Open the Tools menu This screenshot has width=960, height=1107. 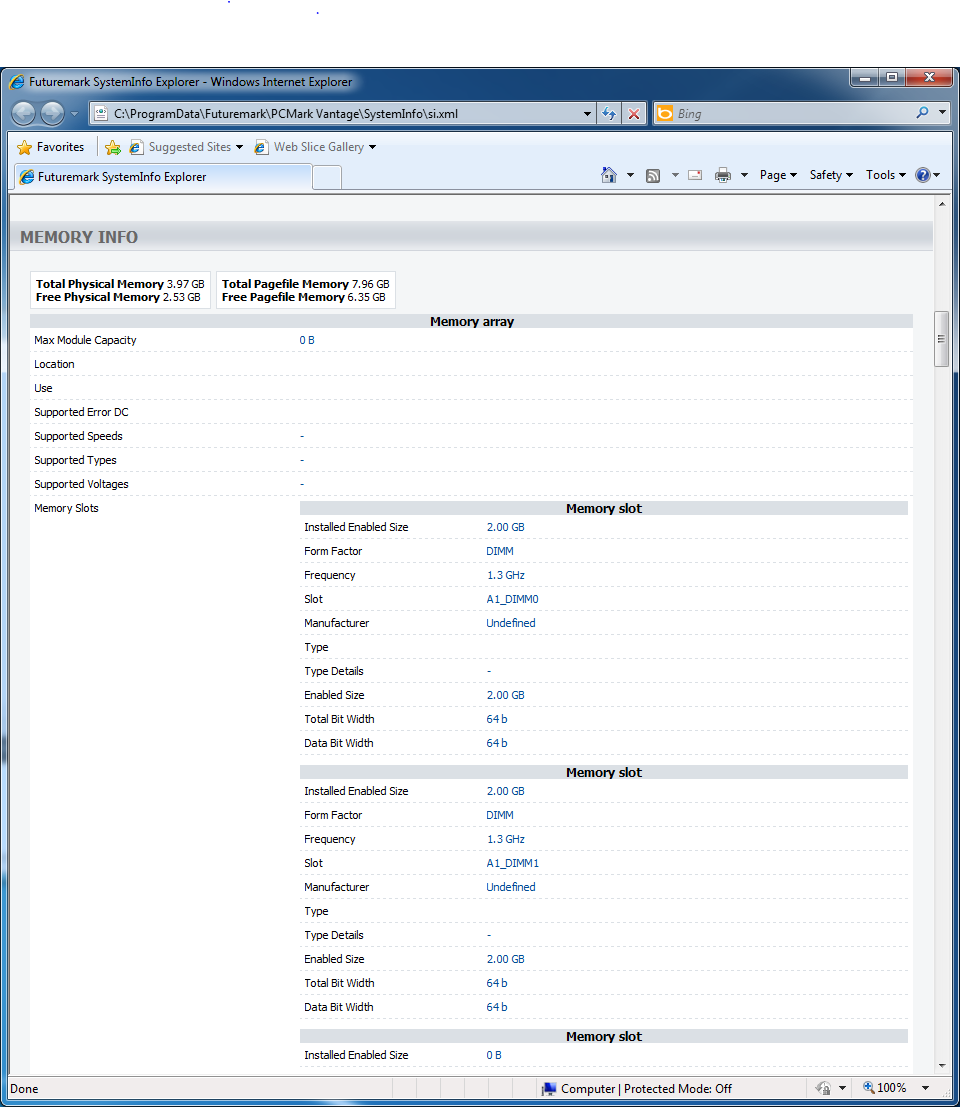[x=885, y=175]
